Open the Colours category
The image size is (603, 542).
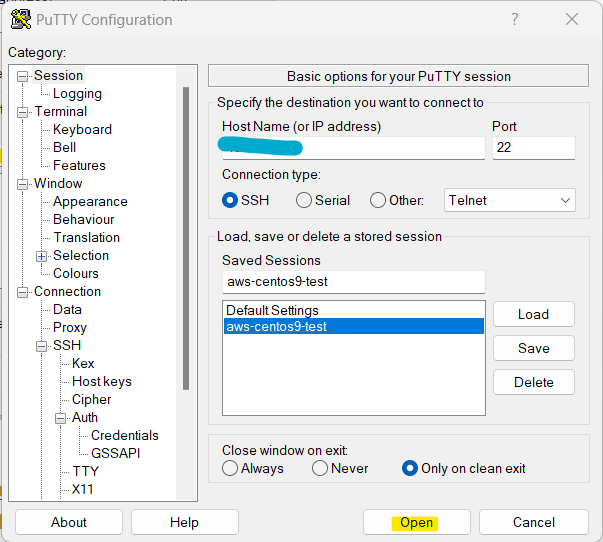tap(76, 274)
